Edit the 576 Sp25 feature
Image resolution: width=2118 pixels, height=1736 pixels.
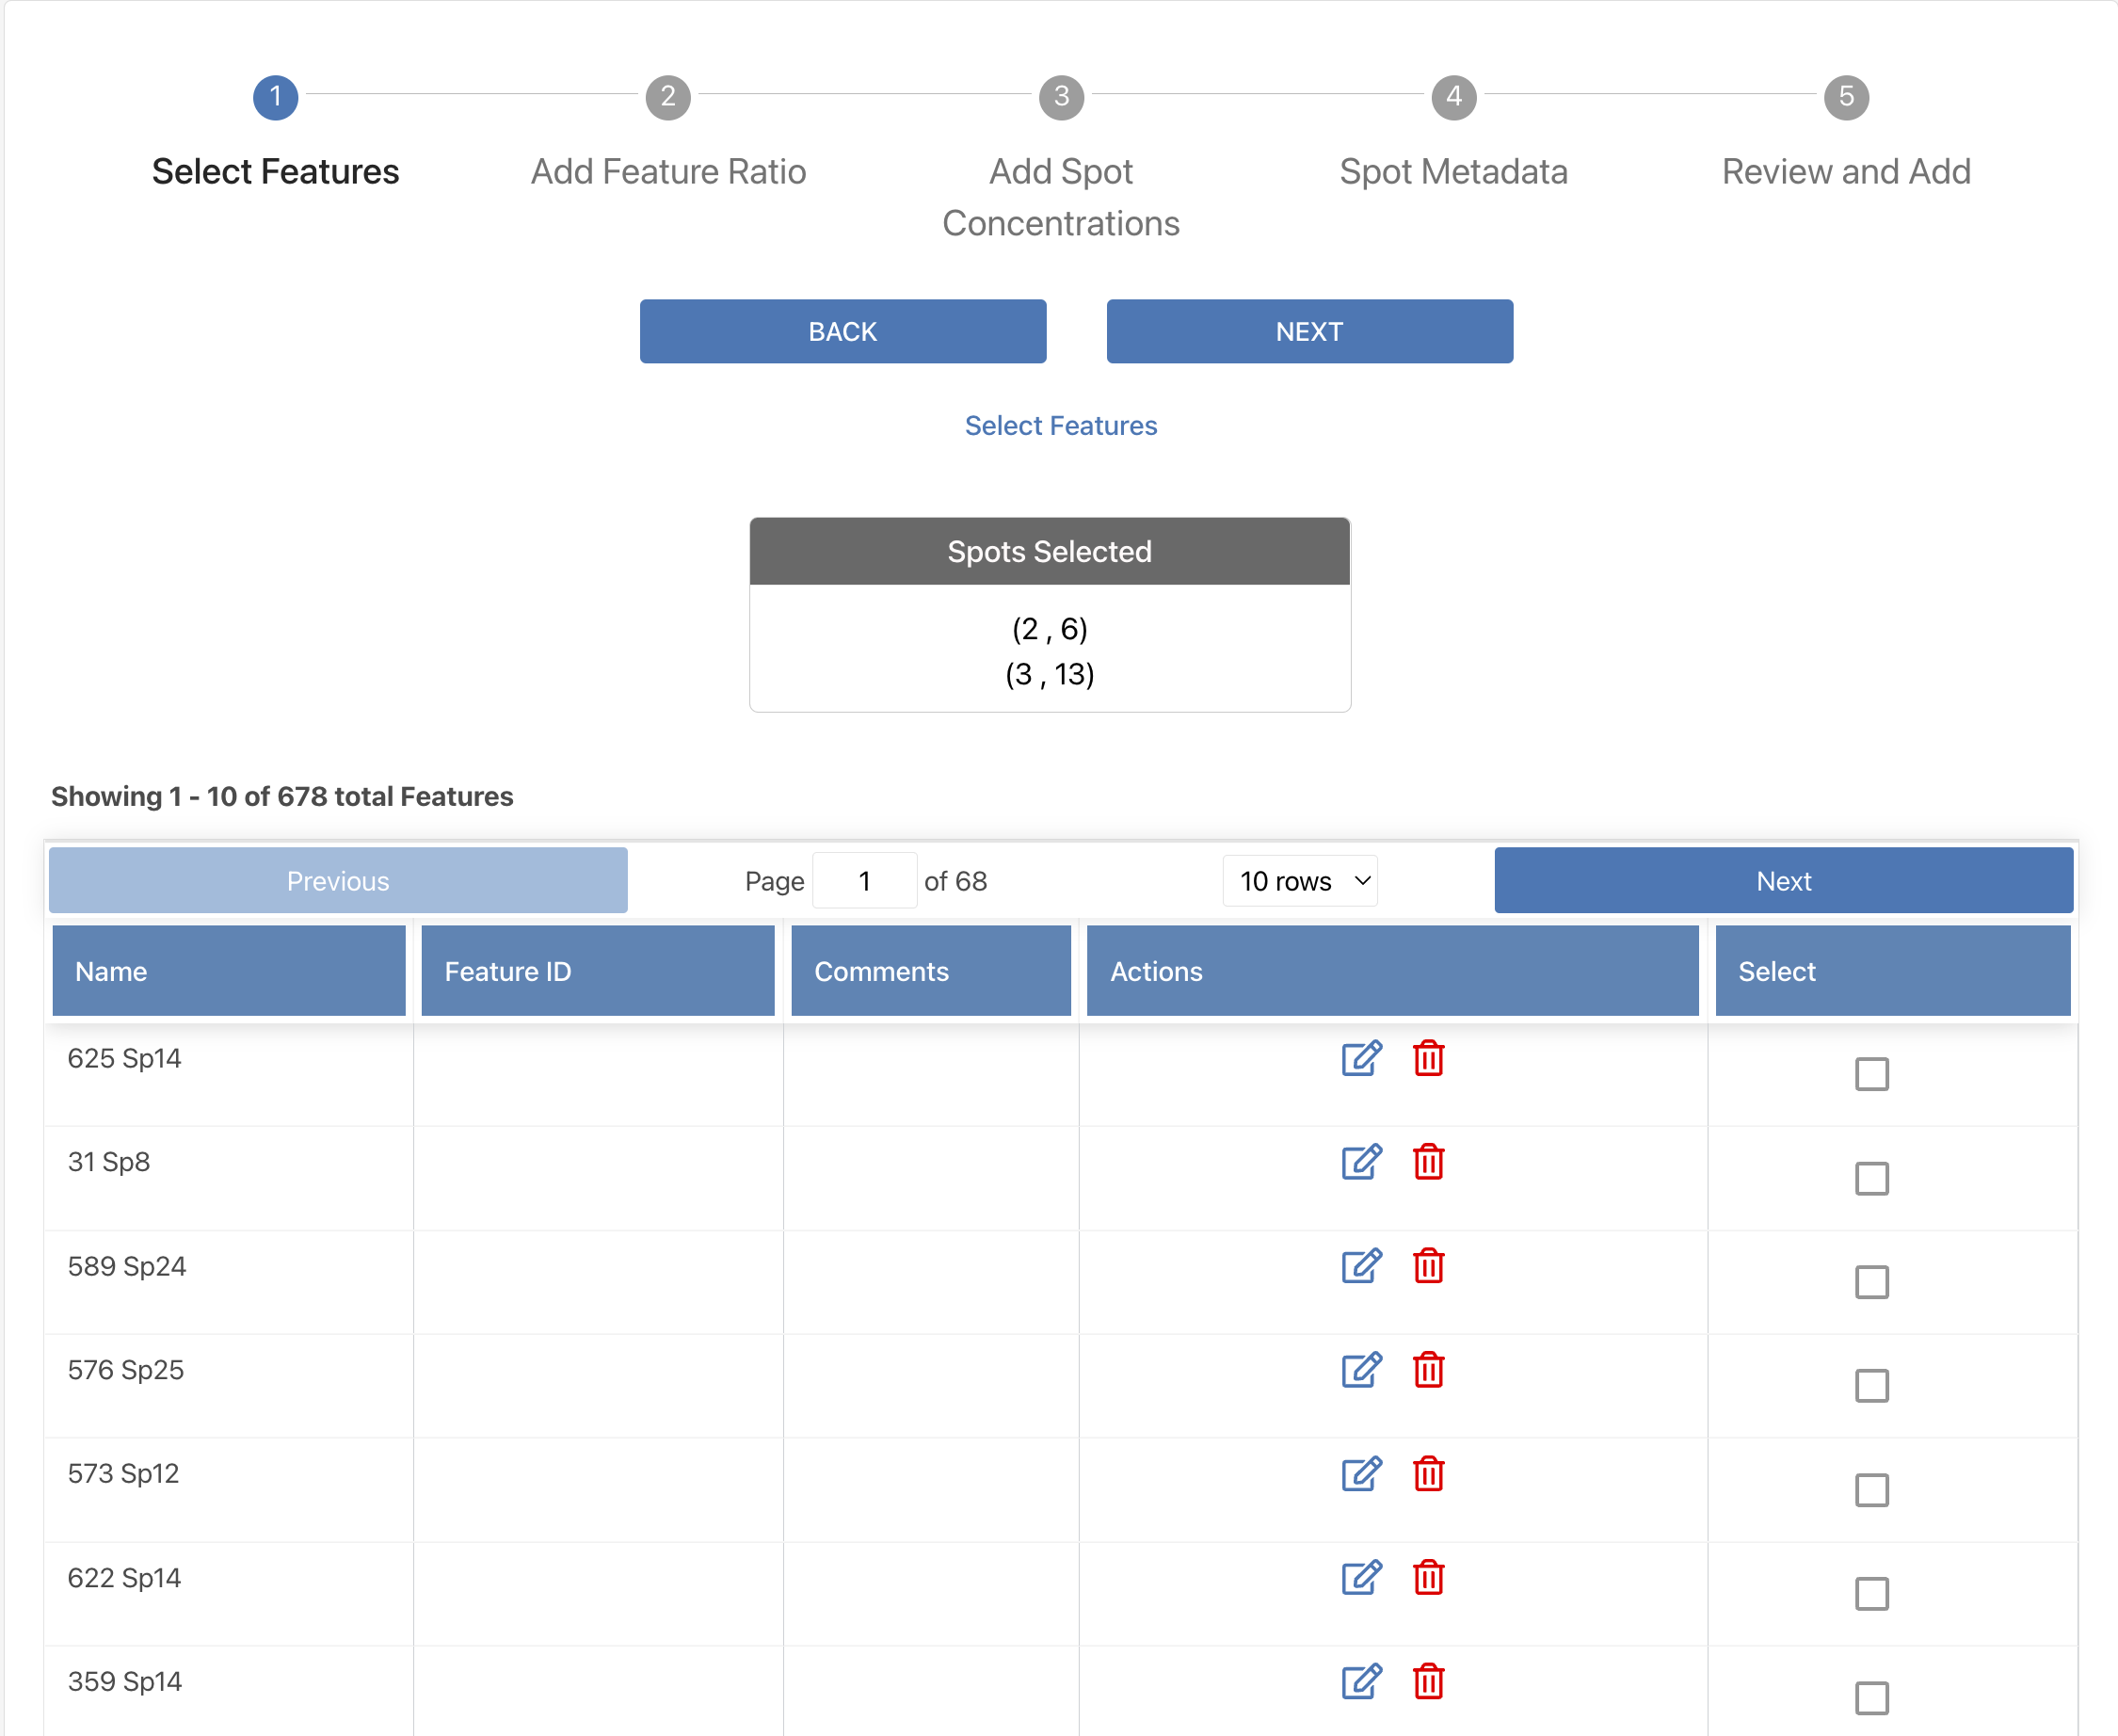click(x=1360, y=1370)
